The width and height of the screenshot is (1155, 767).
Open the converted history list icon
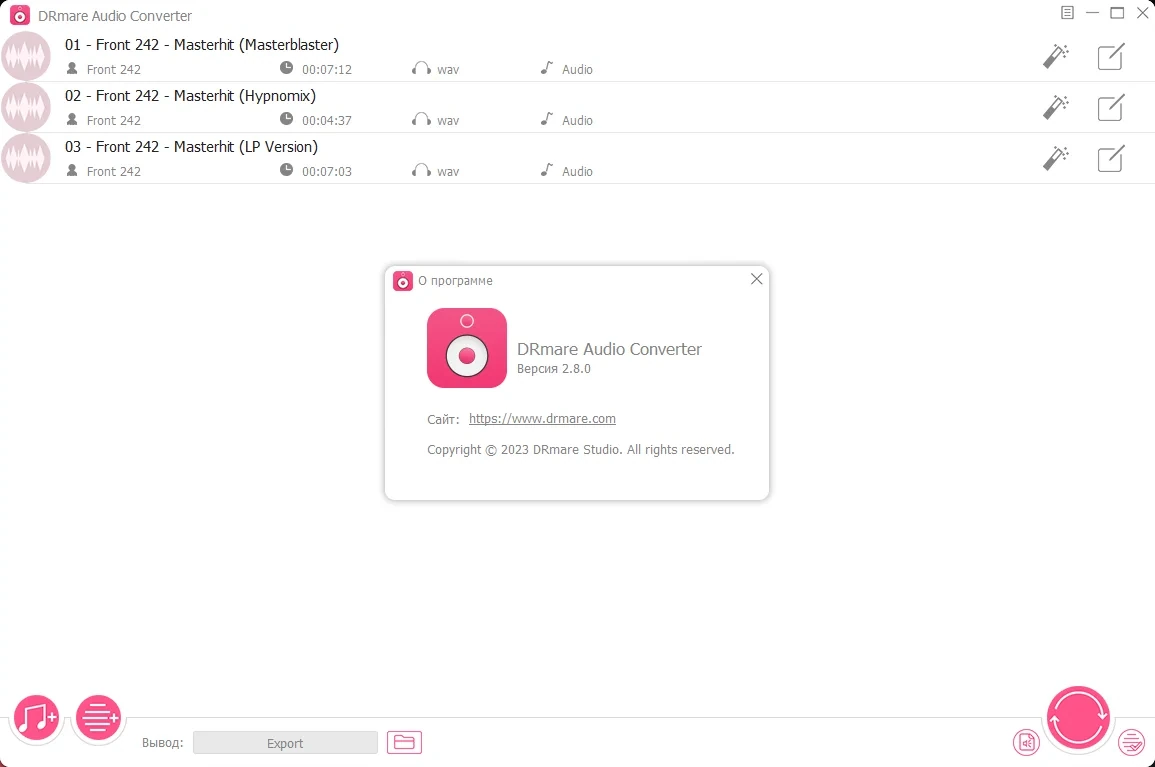[x=1131, y=742]
